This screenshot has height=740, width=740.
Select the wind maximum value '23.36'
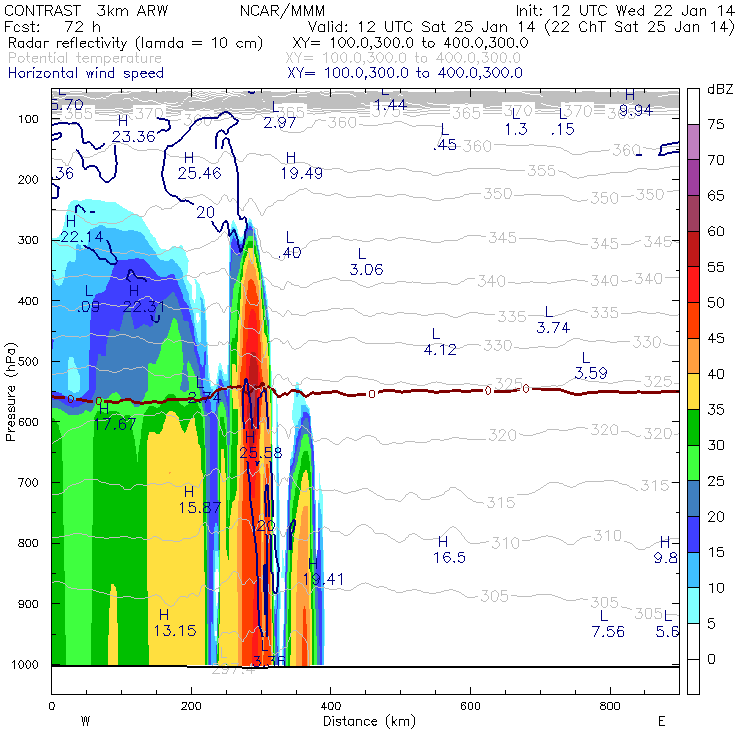pos(134,137)
